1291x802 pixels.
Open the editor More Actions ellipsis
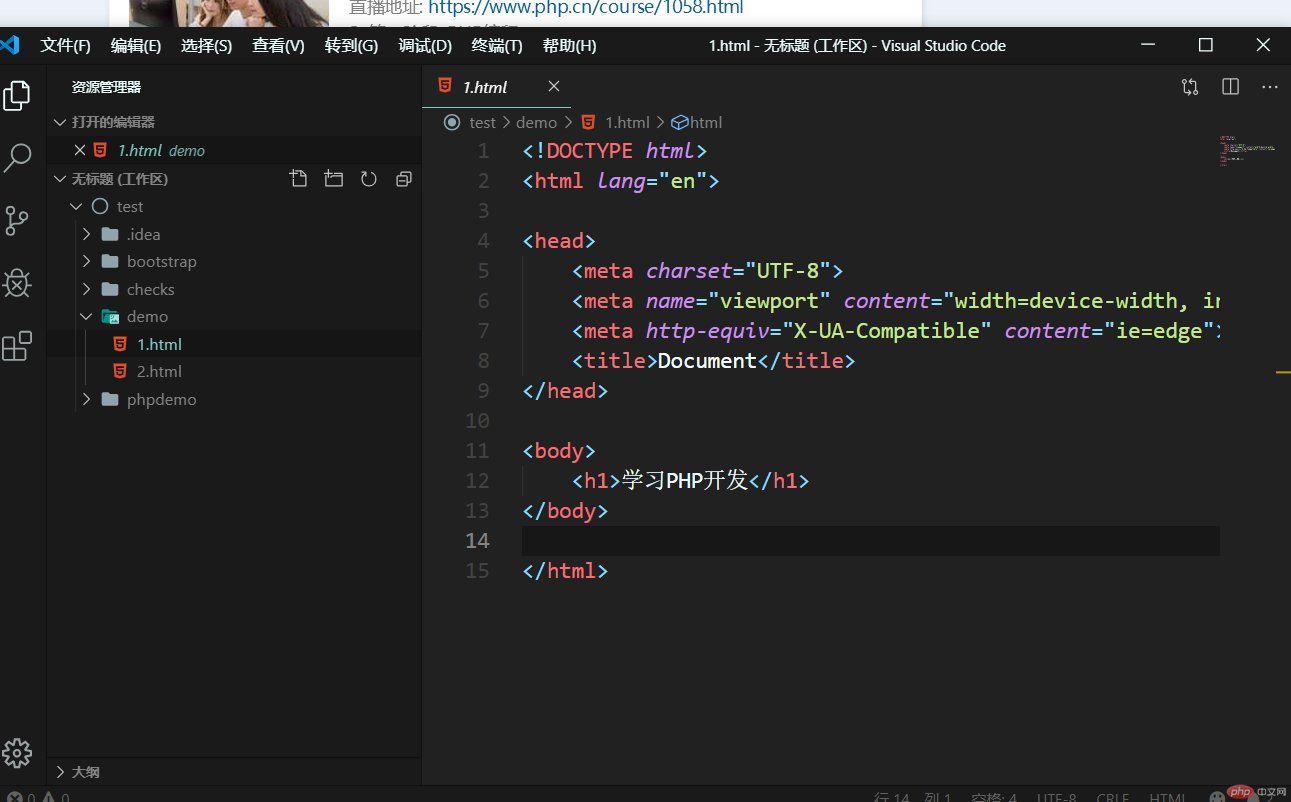coord(1270,87)
